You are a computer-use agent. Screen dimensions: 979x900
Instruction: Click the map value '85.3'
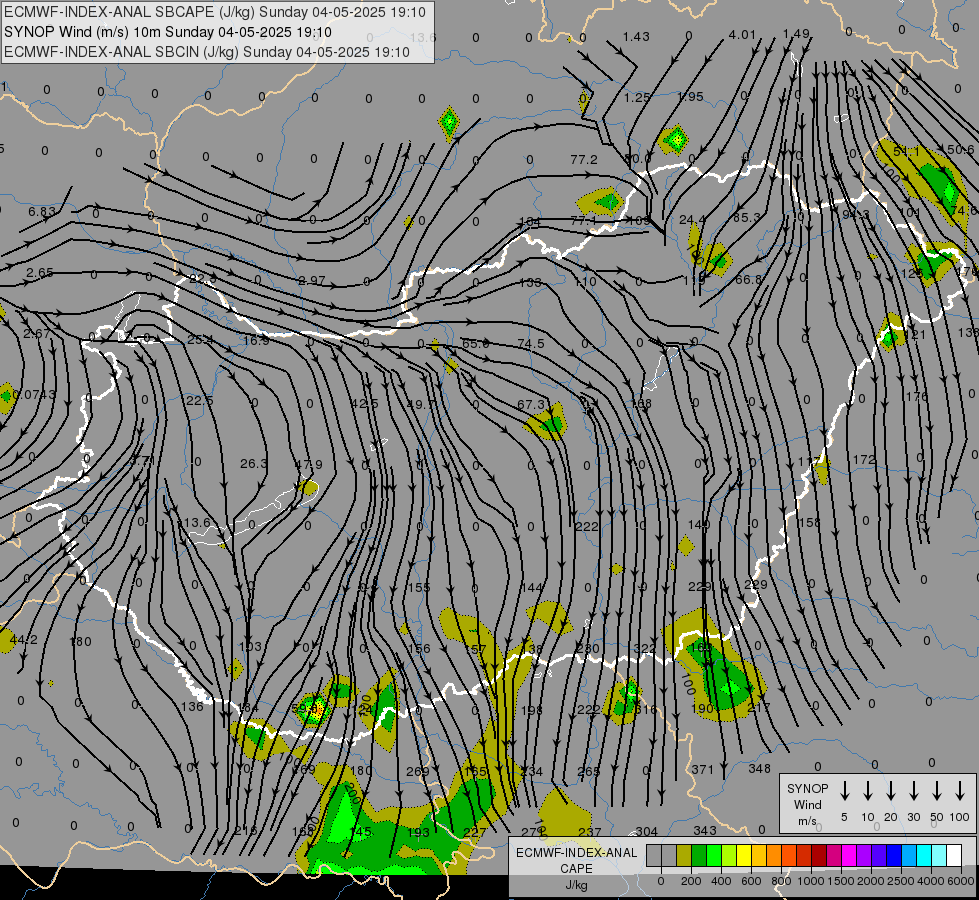pyautogui.click(x=747, y=217)
